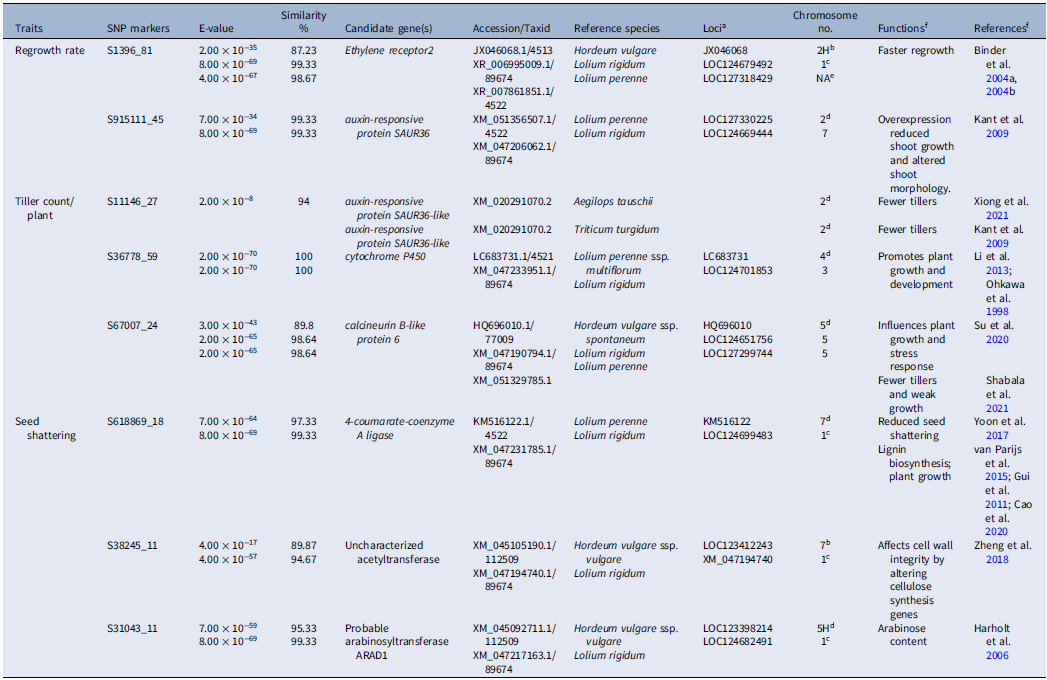Select SNP marker S618869_18
Screen dimensions: 1047x680
(x=135, y=421)
